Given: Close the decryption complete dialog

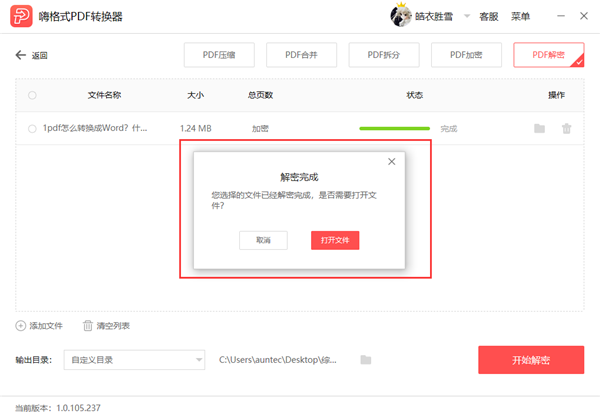Looking at the screenshot, I should (x=391, y=161).
